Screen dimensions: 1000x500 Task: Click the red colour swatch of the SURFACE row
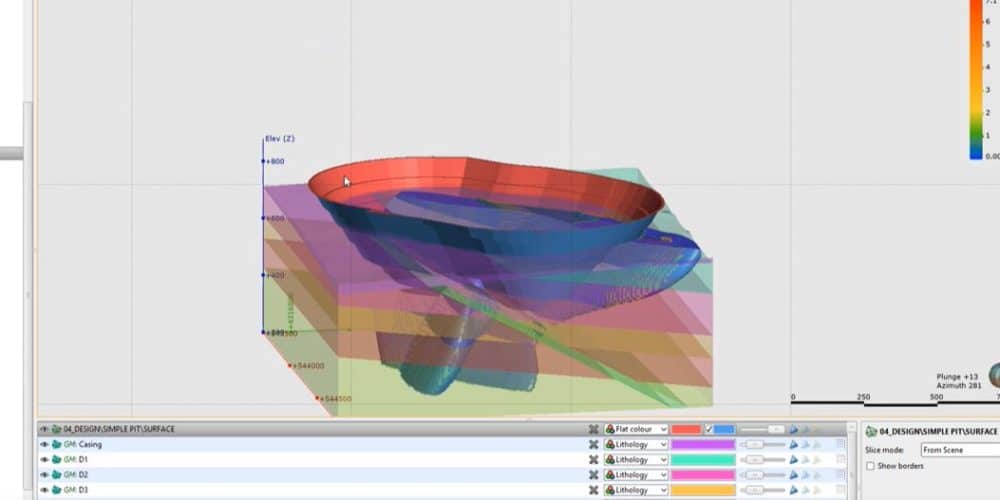click(x=686, y=429)
